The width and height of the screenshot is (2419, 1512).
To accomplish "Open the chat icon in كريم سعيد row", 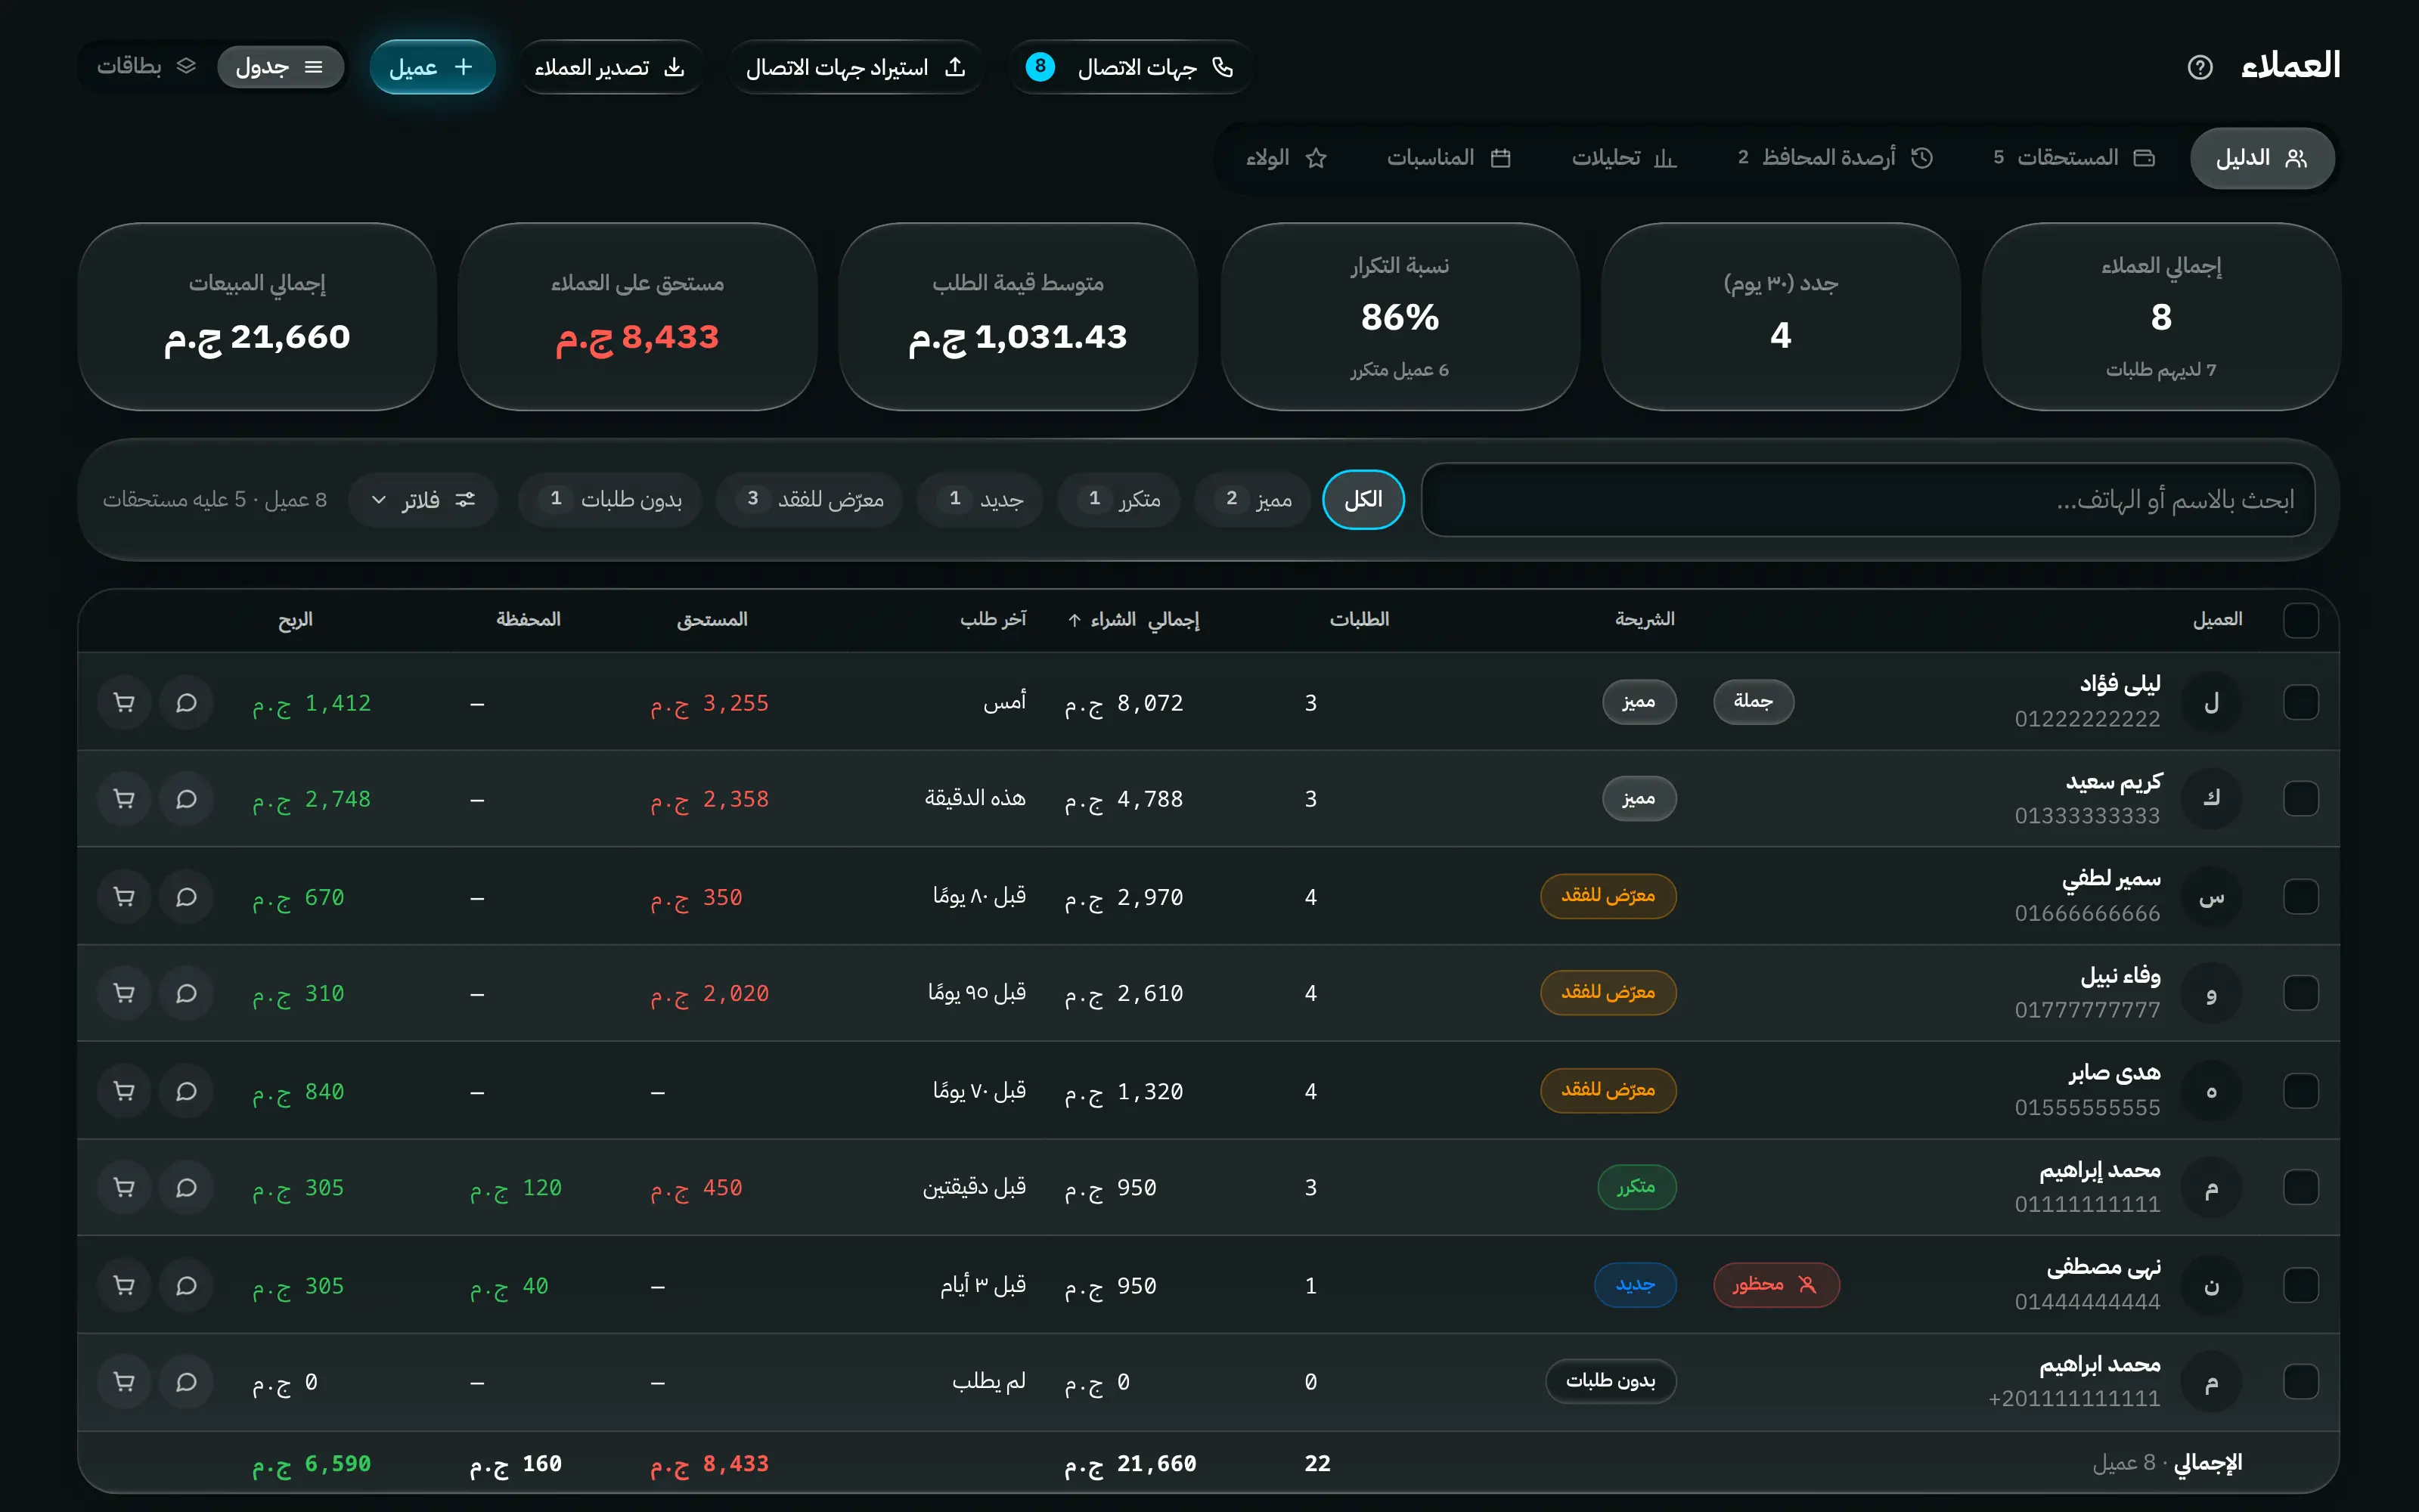I will (186, 799).
